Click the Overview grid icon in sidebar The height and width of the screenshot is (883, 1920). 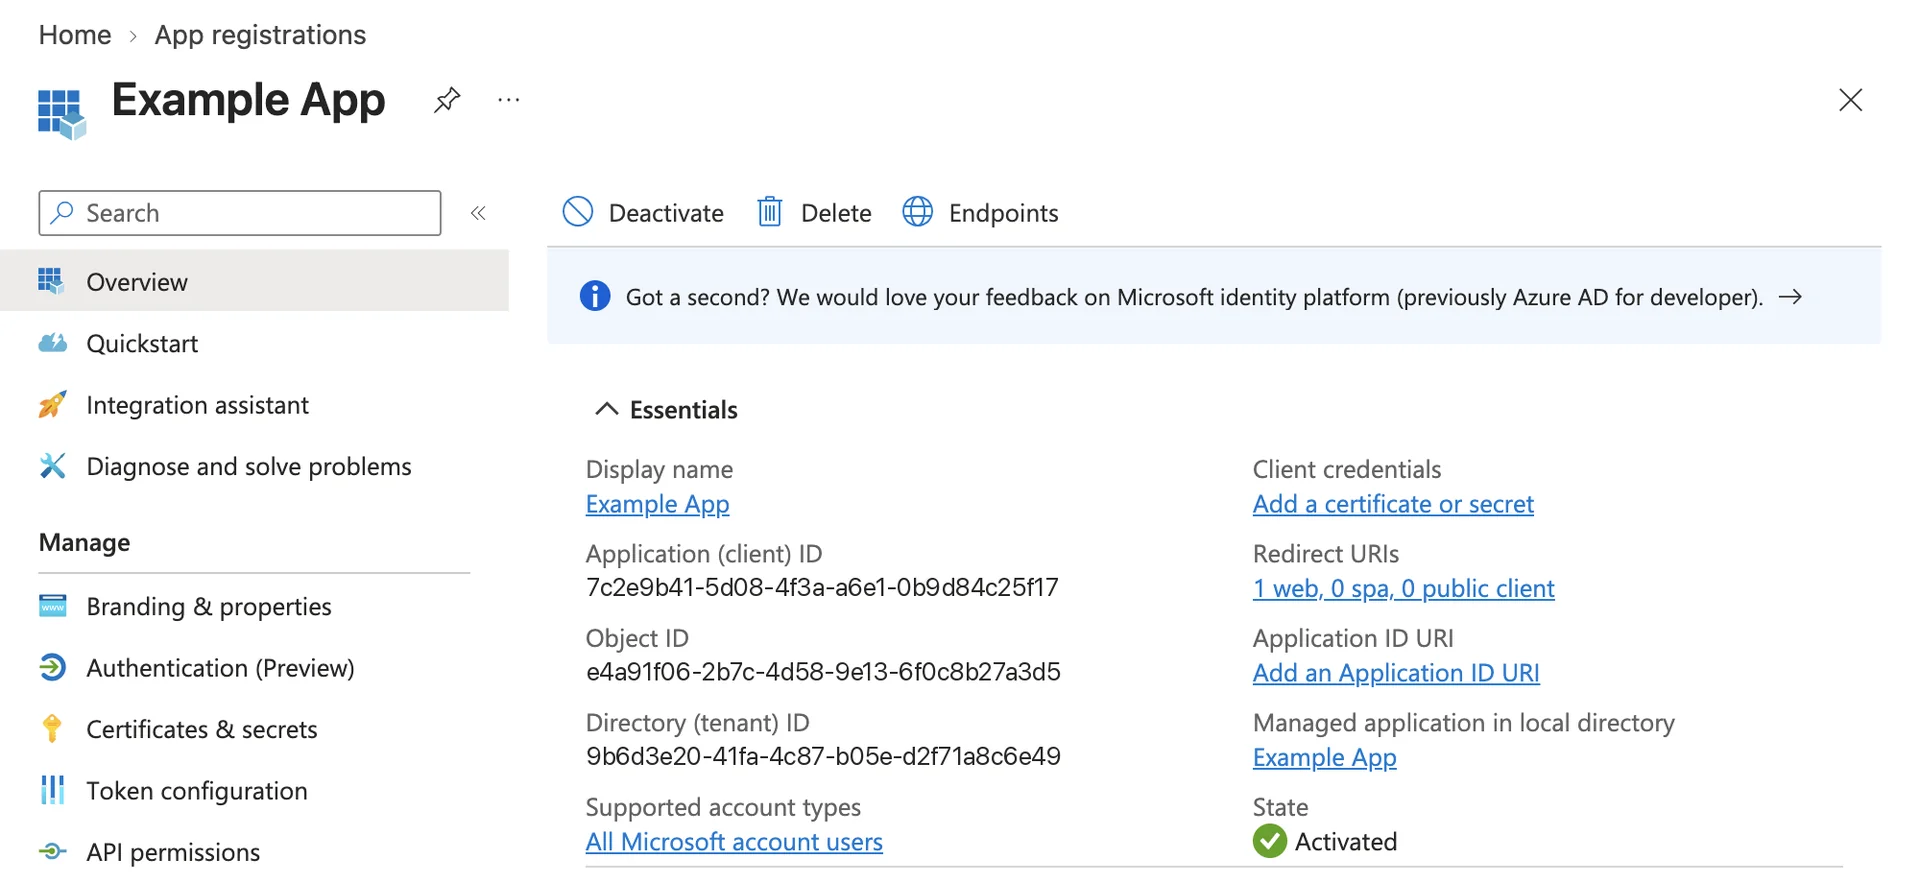(x=51, y=281)
